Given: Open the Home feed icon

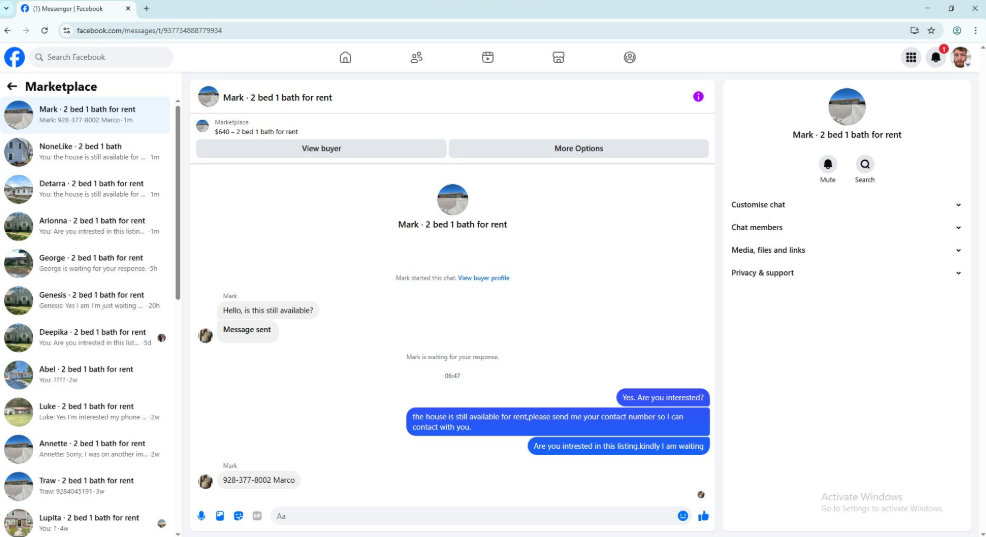Looking at the screenshot, I should pos(345,57).
